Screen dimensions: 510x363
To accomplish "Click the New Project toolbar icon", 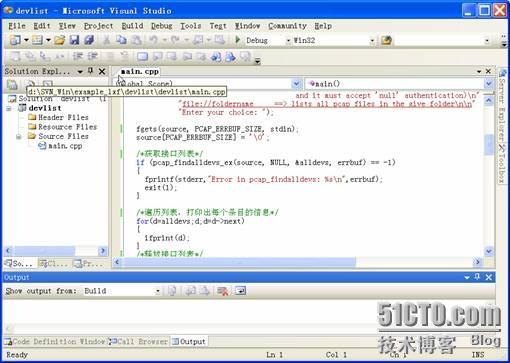I will coord(15,40).
